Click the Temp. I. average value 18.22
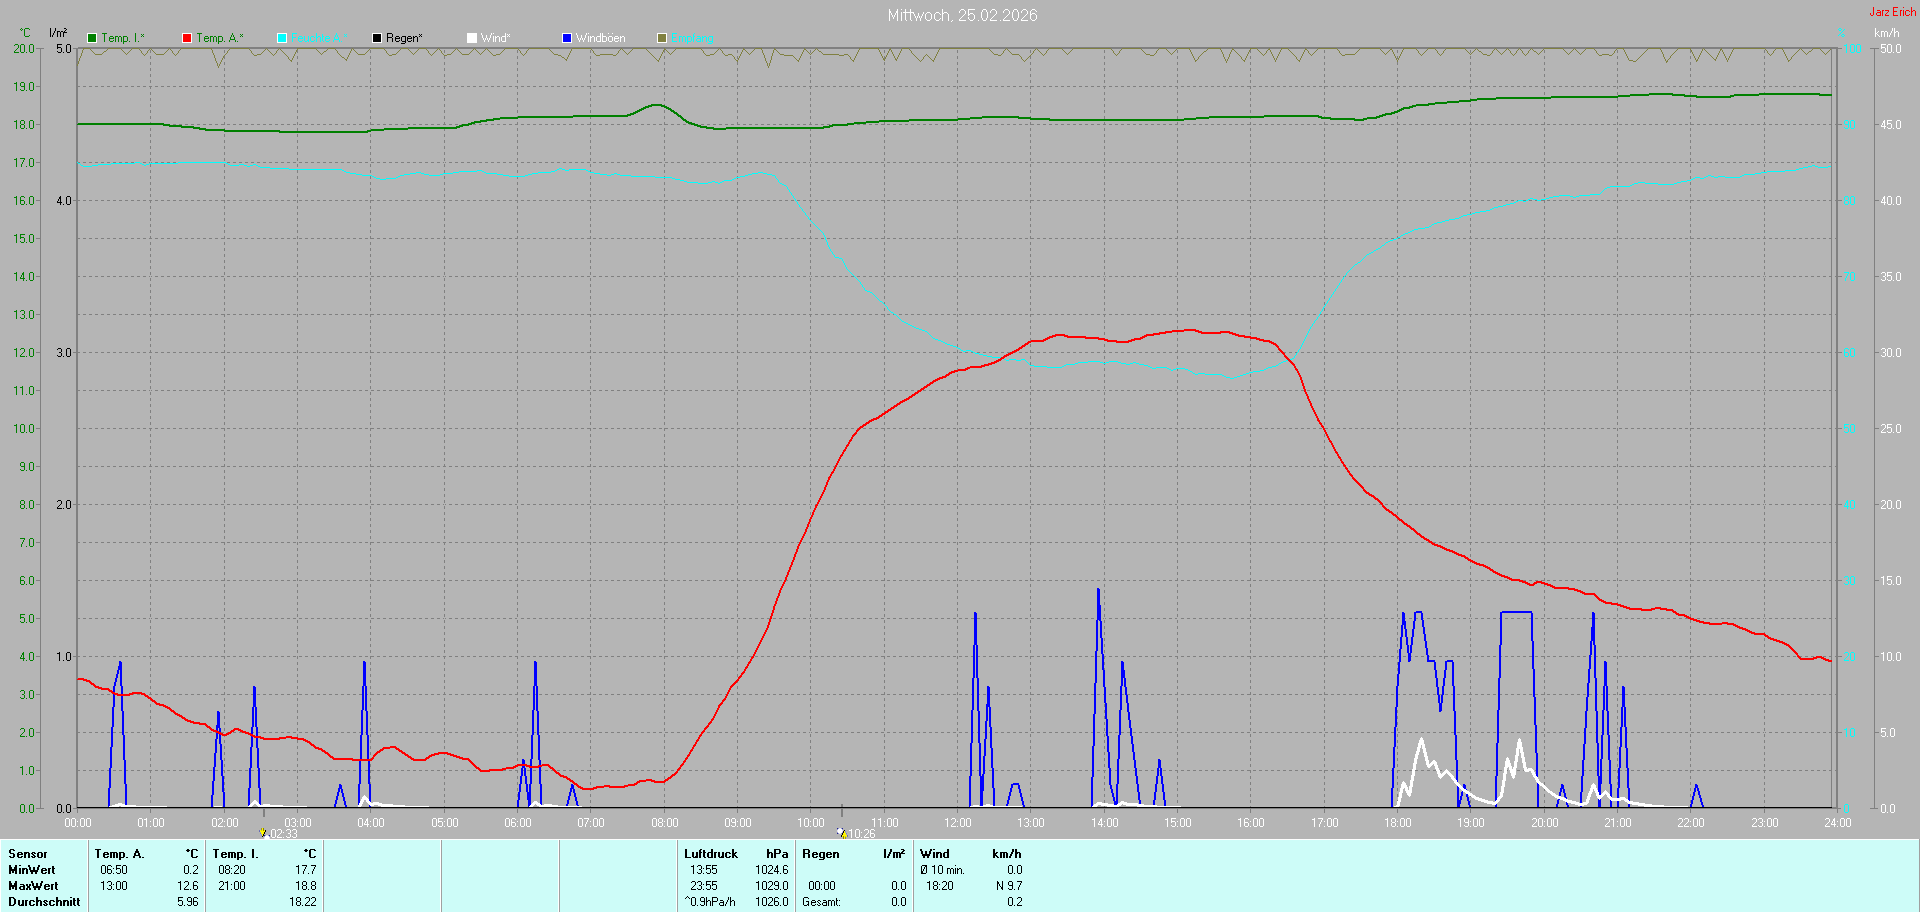Viewport: 1920px width, 912px height. pyautogui.click(x=303, y=902)
